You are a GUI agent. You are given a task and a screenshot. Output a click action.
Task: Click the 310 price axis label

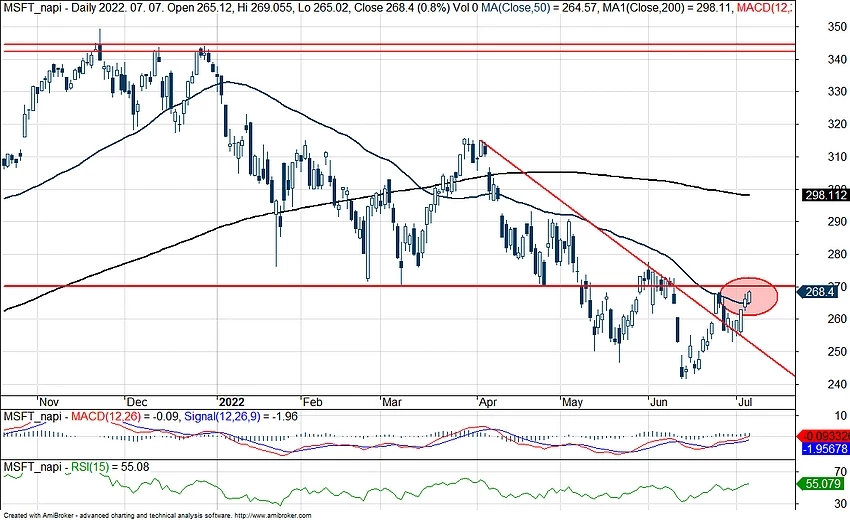(838, 157)
